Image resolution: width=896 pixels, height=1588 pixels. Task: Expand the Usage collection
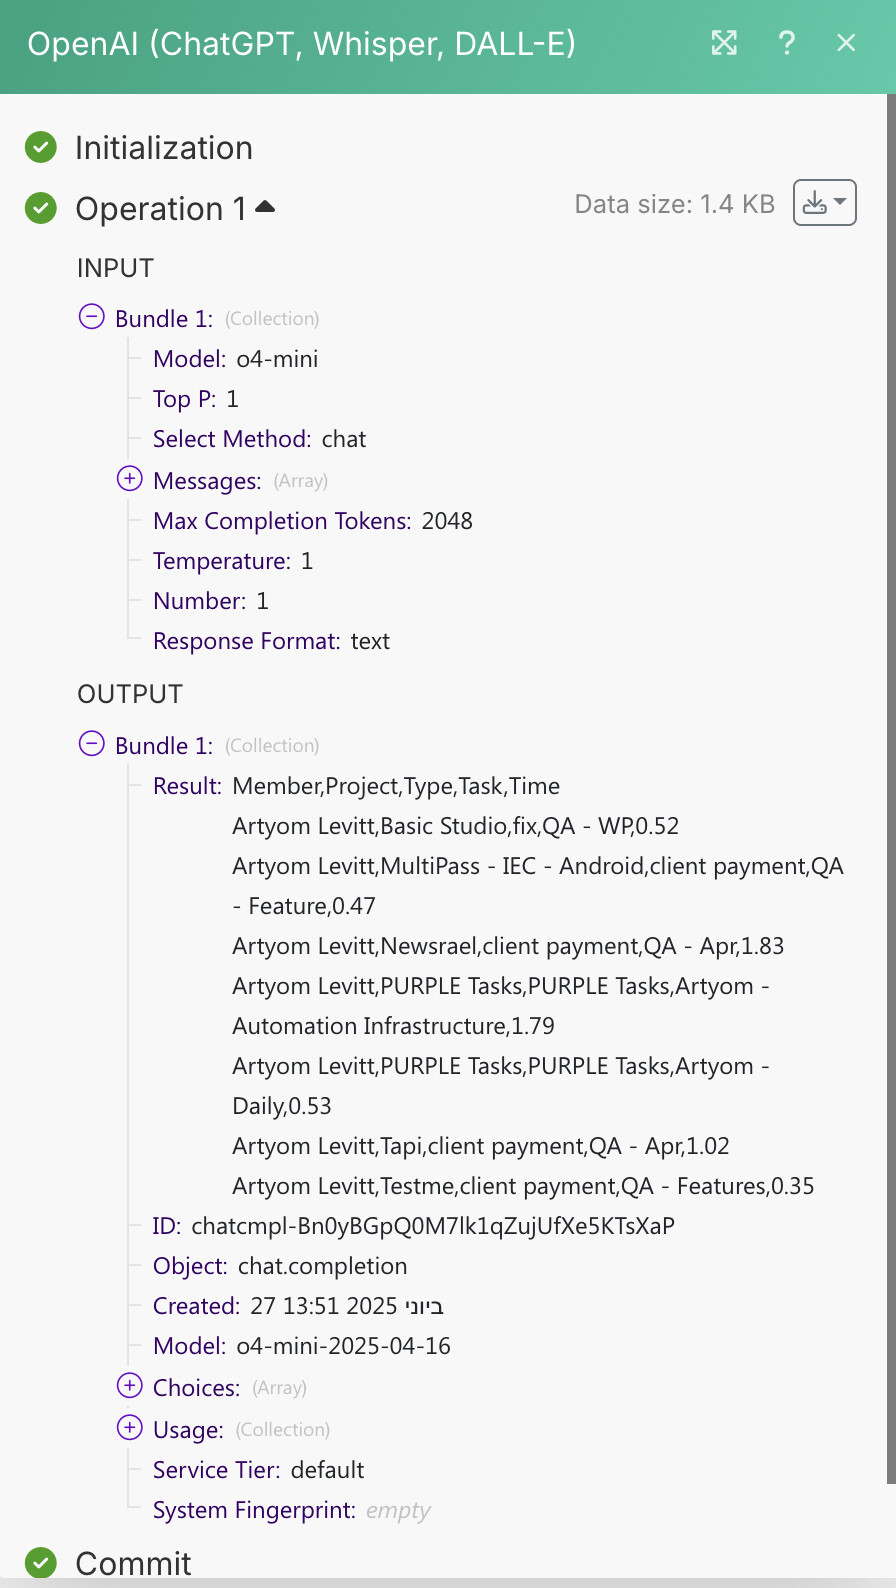click(x=130, y=1428)
